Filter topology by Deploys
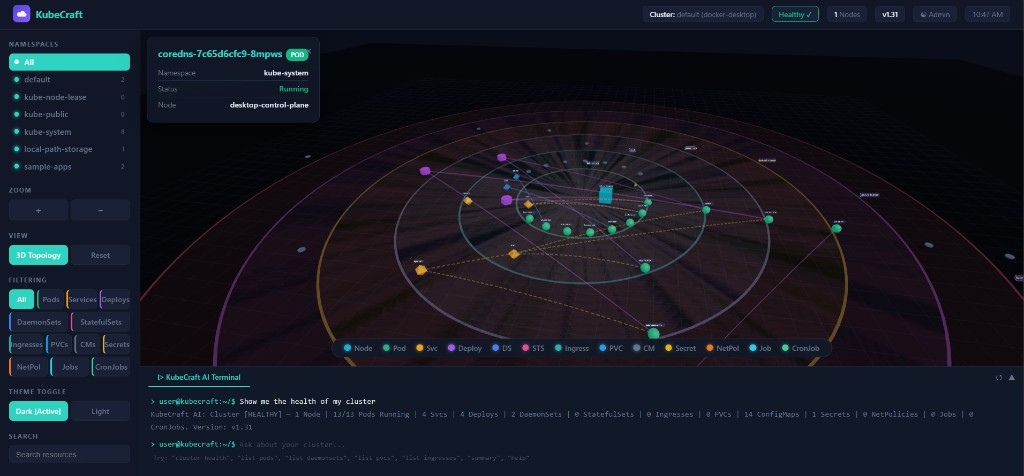The height and width of the screenshot is (476, 1024). pos(115,300)
